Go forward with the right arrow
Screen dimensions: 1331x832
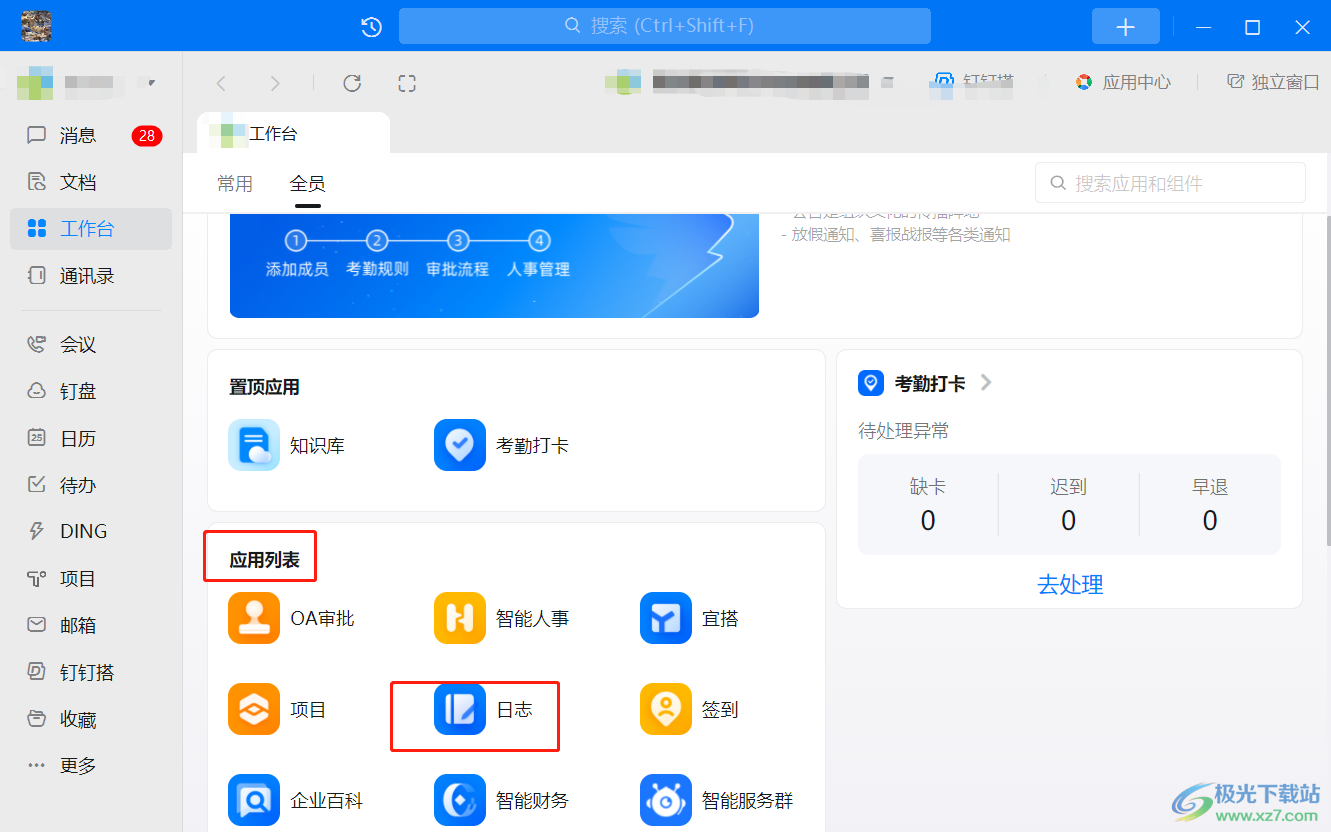tap(275, 83)
